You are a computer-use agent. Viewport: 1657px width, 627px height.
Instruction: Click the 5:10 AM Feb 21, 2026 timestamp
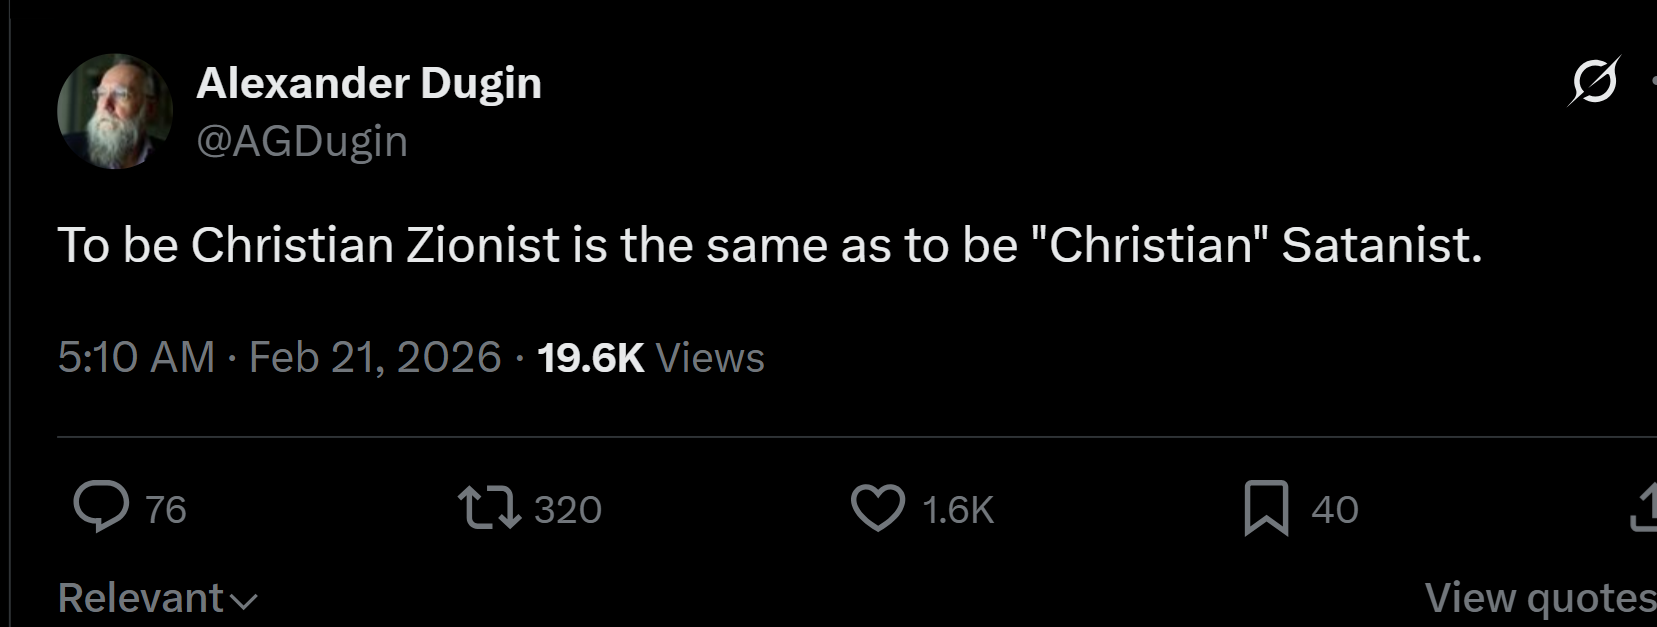click(279, 357)
